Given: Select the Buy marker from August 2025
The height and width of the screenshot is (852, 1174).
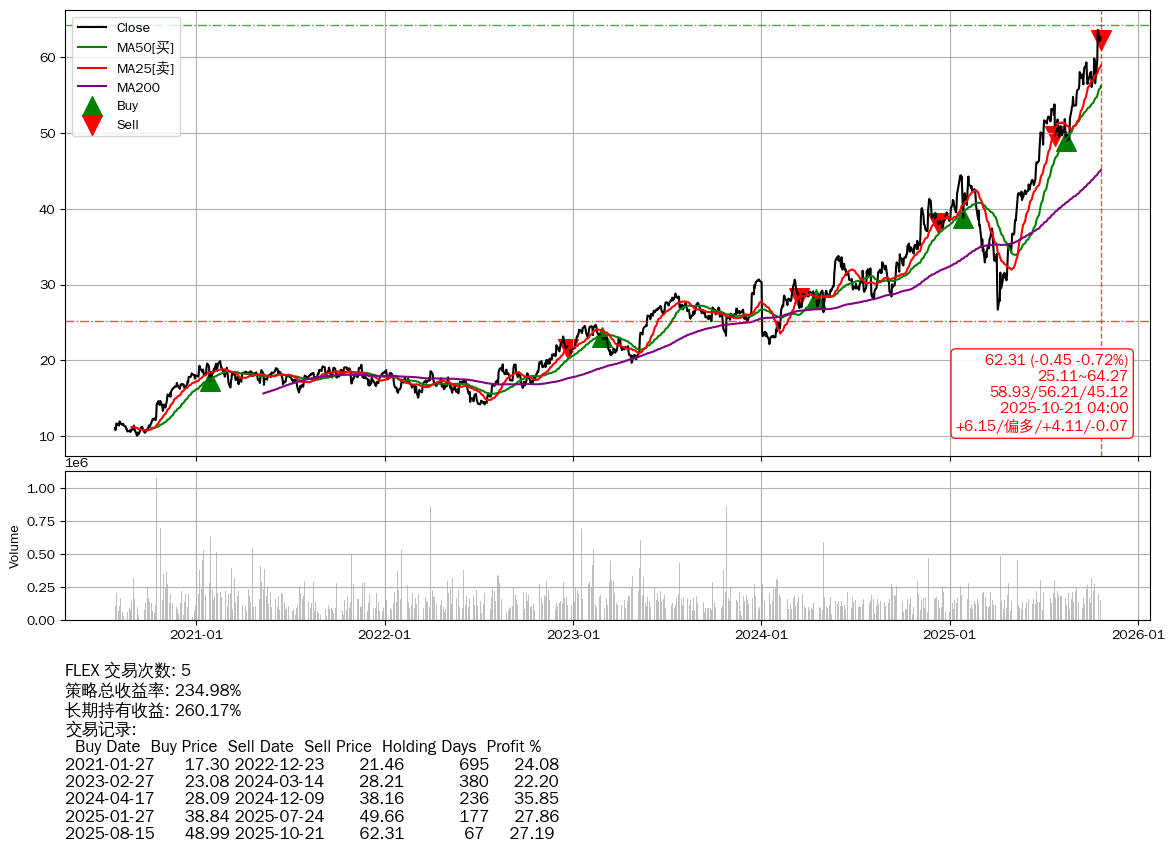Looking at the screenshot, I should (1067, 141).
